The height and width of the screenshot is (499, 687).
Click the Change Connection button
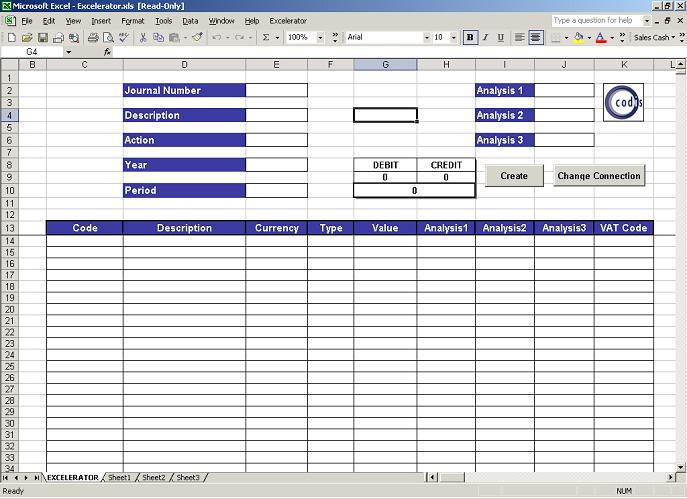[599, 176]
